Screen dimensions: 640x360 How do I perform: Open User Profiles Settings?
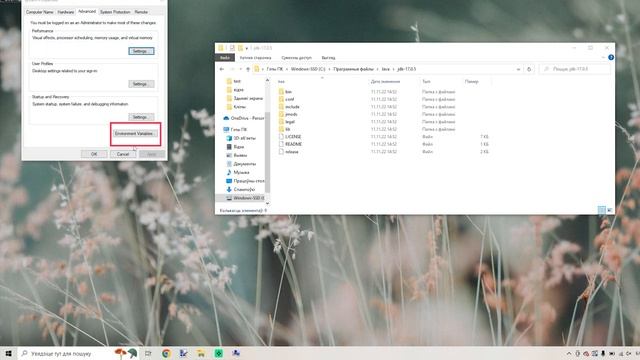pos(141,84)
